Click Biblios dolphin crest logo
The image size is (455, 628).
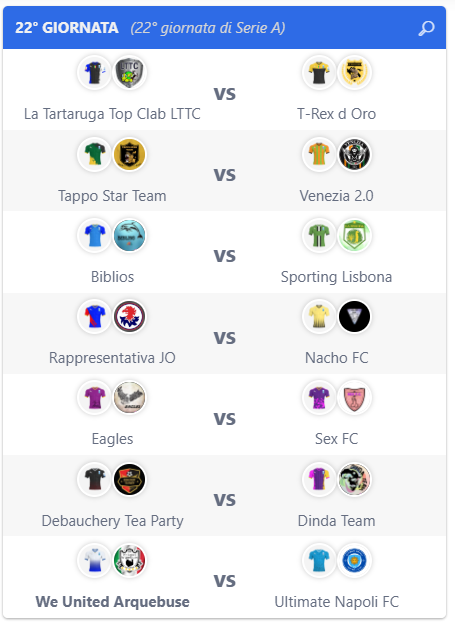pyautogui.click(x=129, y=236)
